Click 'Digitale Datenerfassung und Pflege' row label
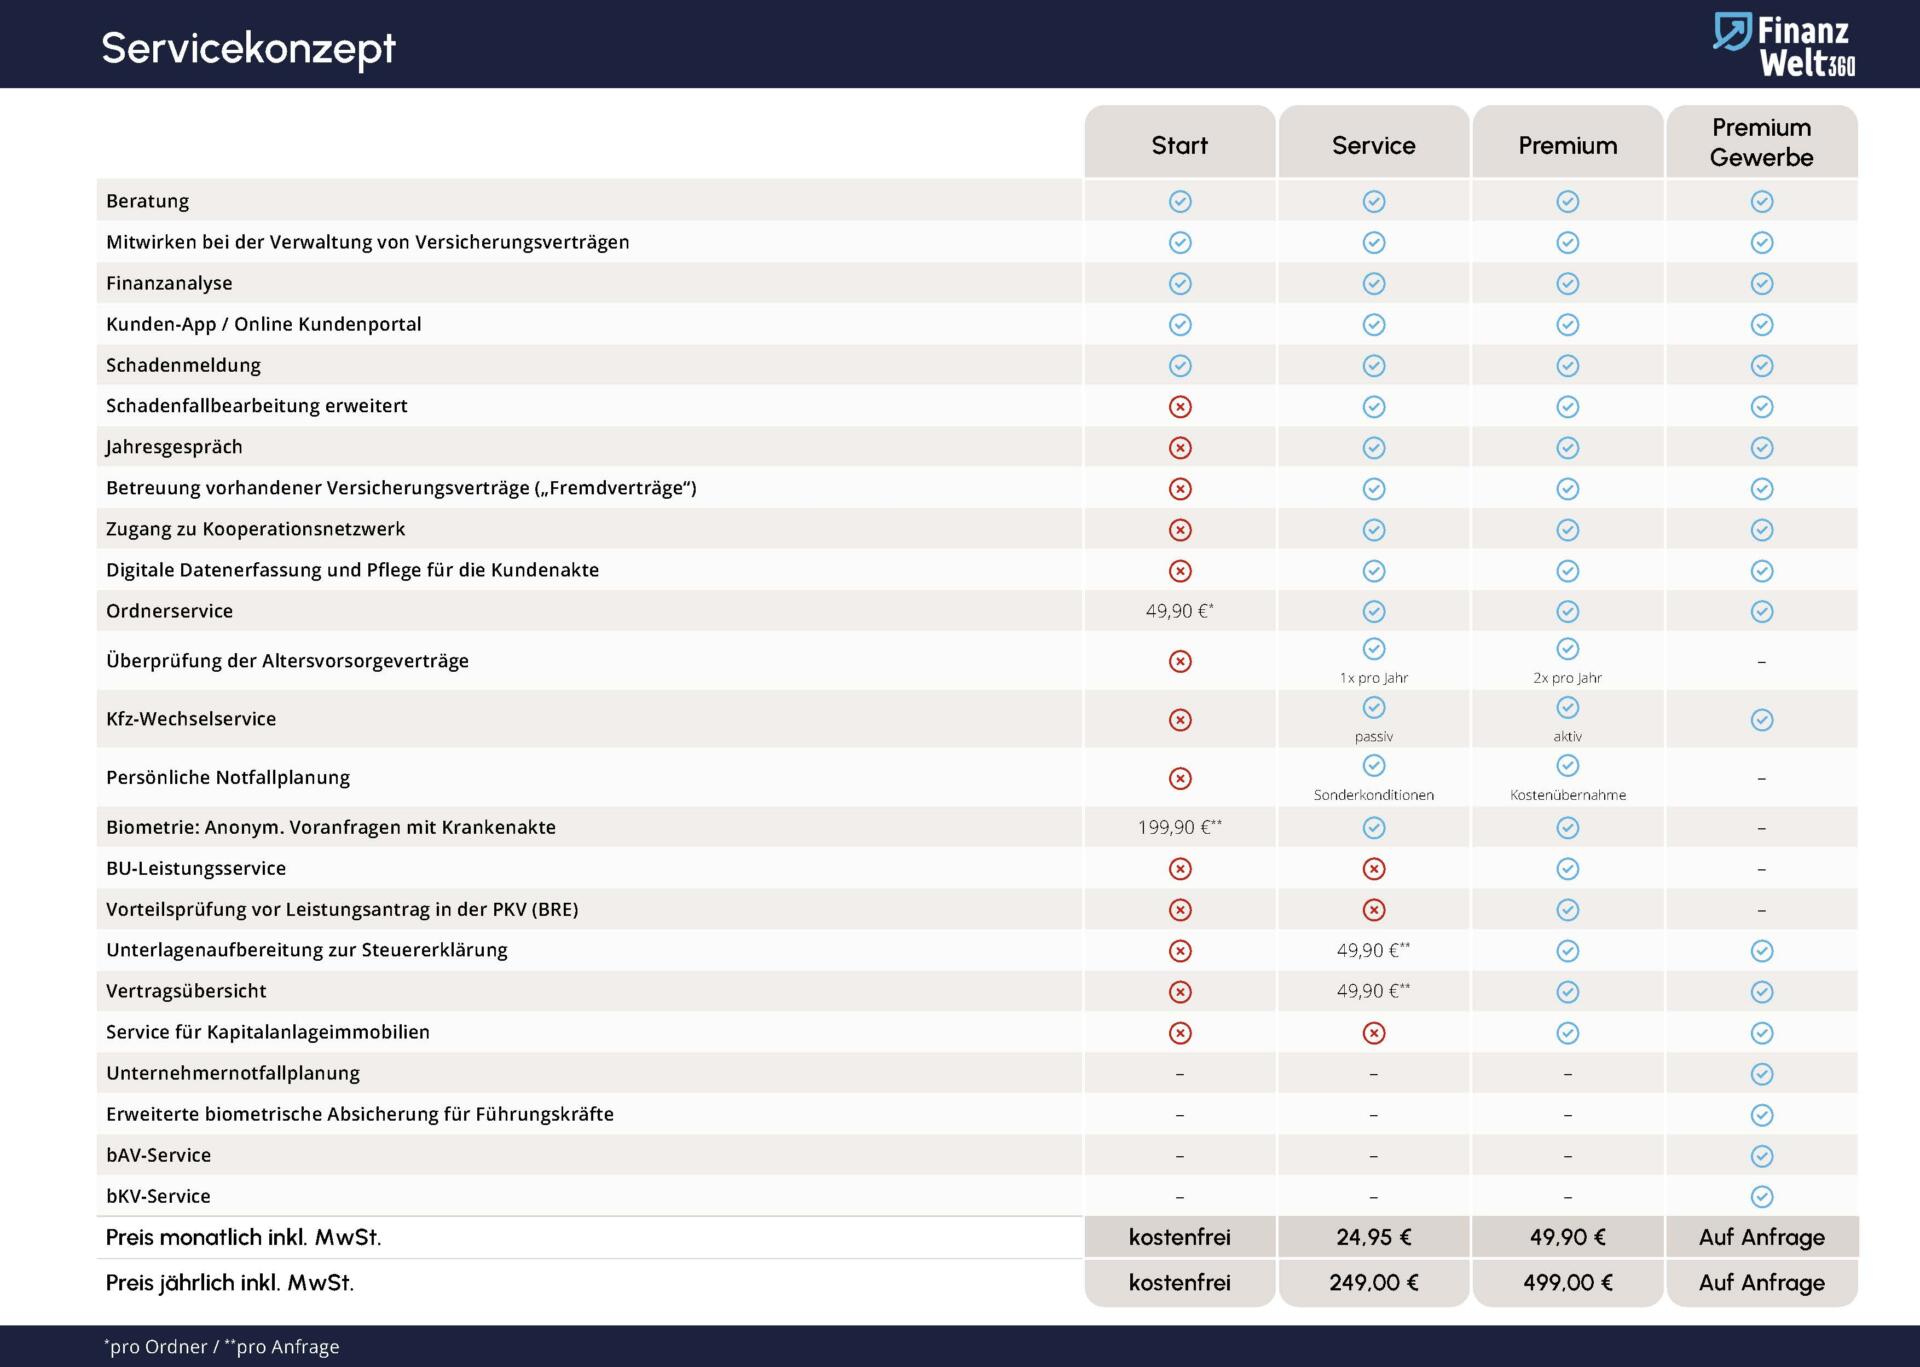The image size is (1920, 1367). pyautogui.click(x=352, y=570)
